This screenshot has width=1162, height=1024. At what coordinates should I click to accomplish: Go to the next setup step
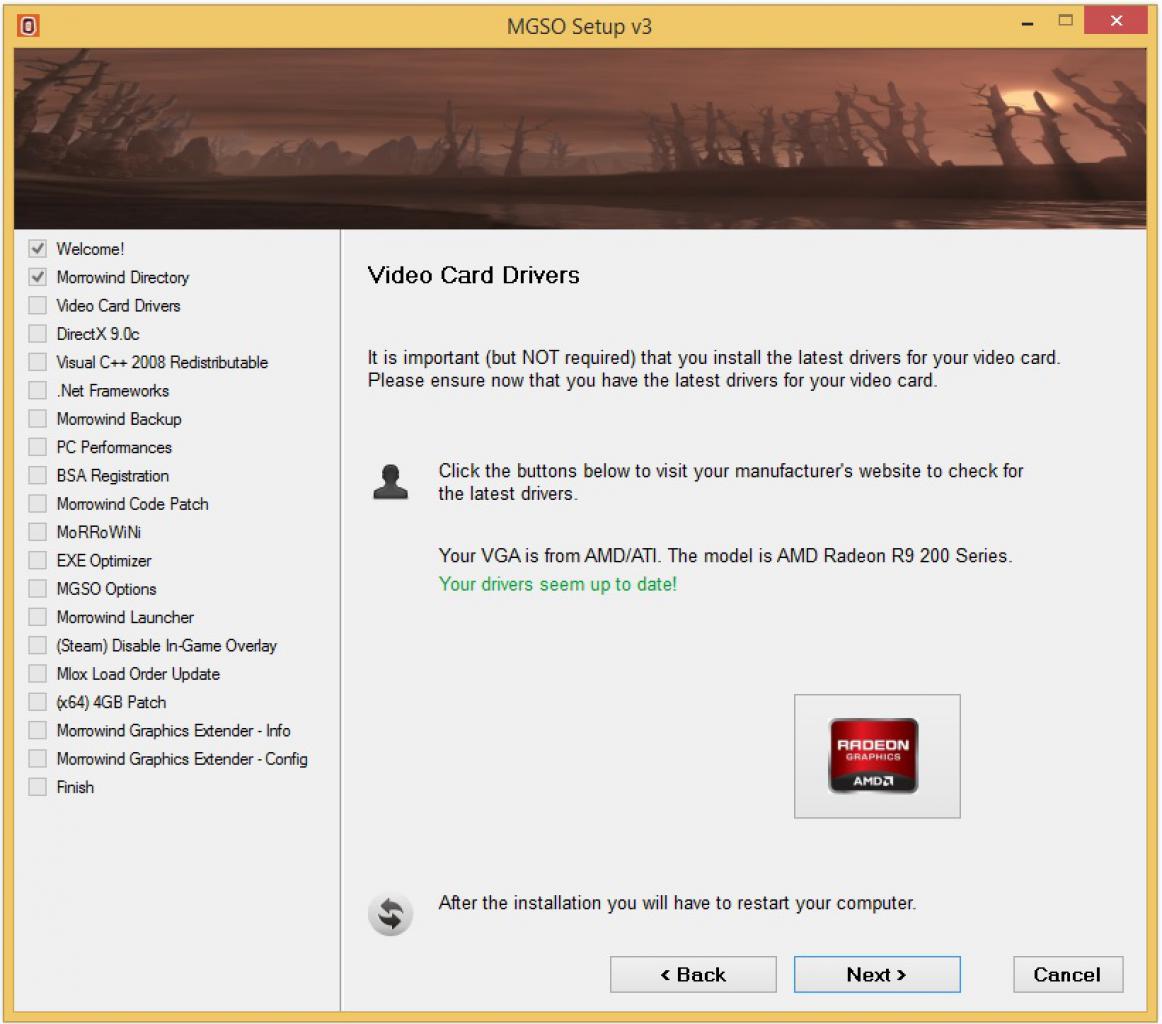[x=877, y=974]
